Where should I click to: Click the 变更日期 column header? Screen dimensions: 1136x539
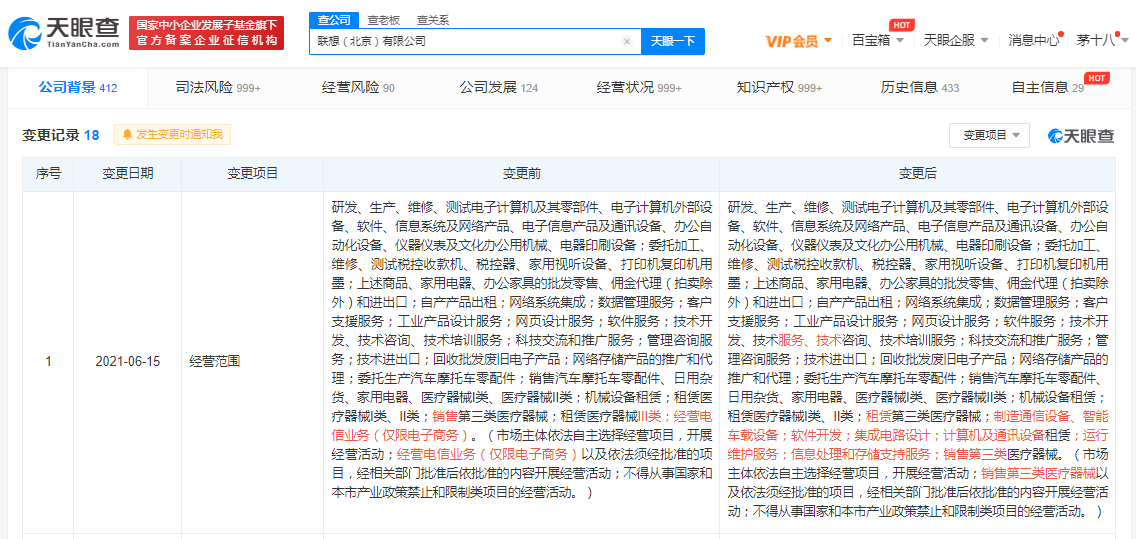128,174
